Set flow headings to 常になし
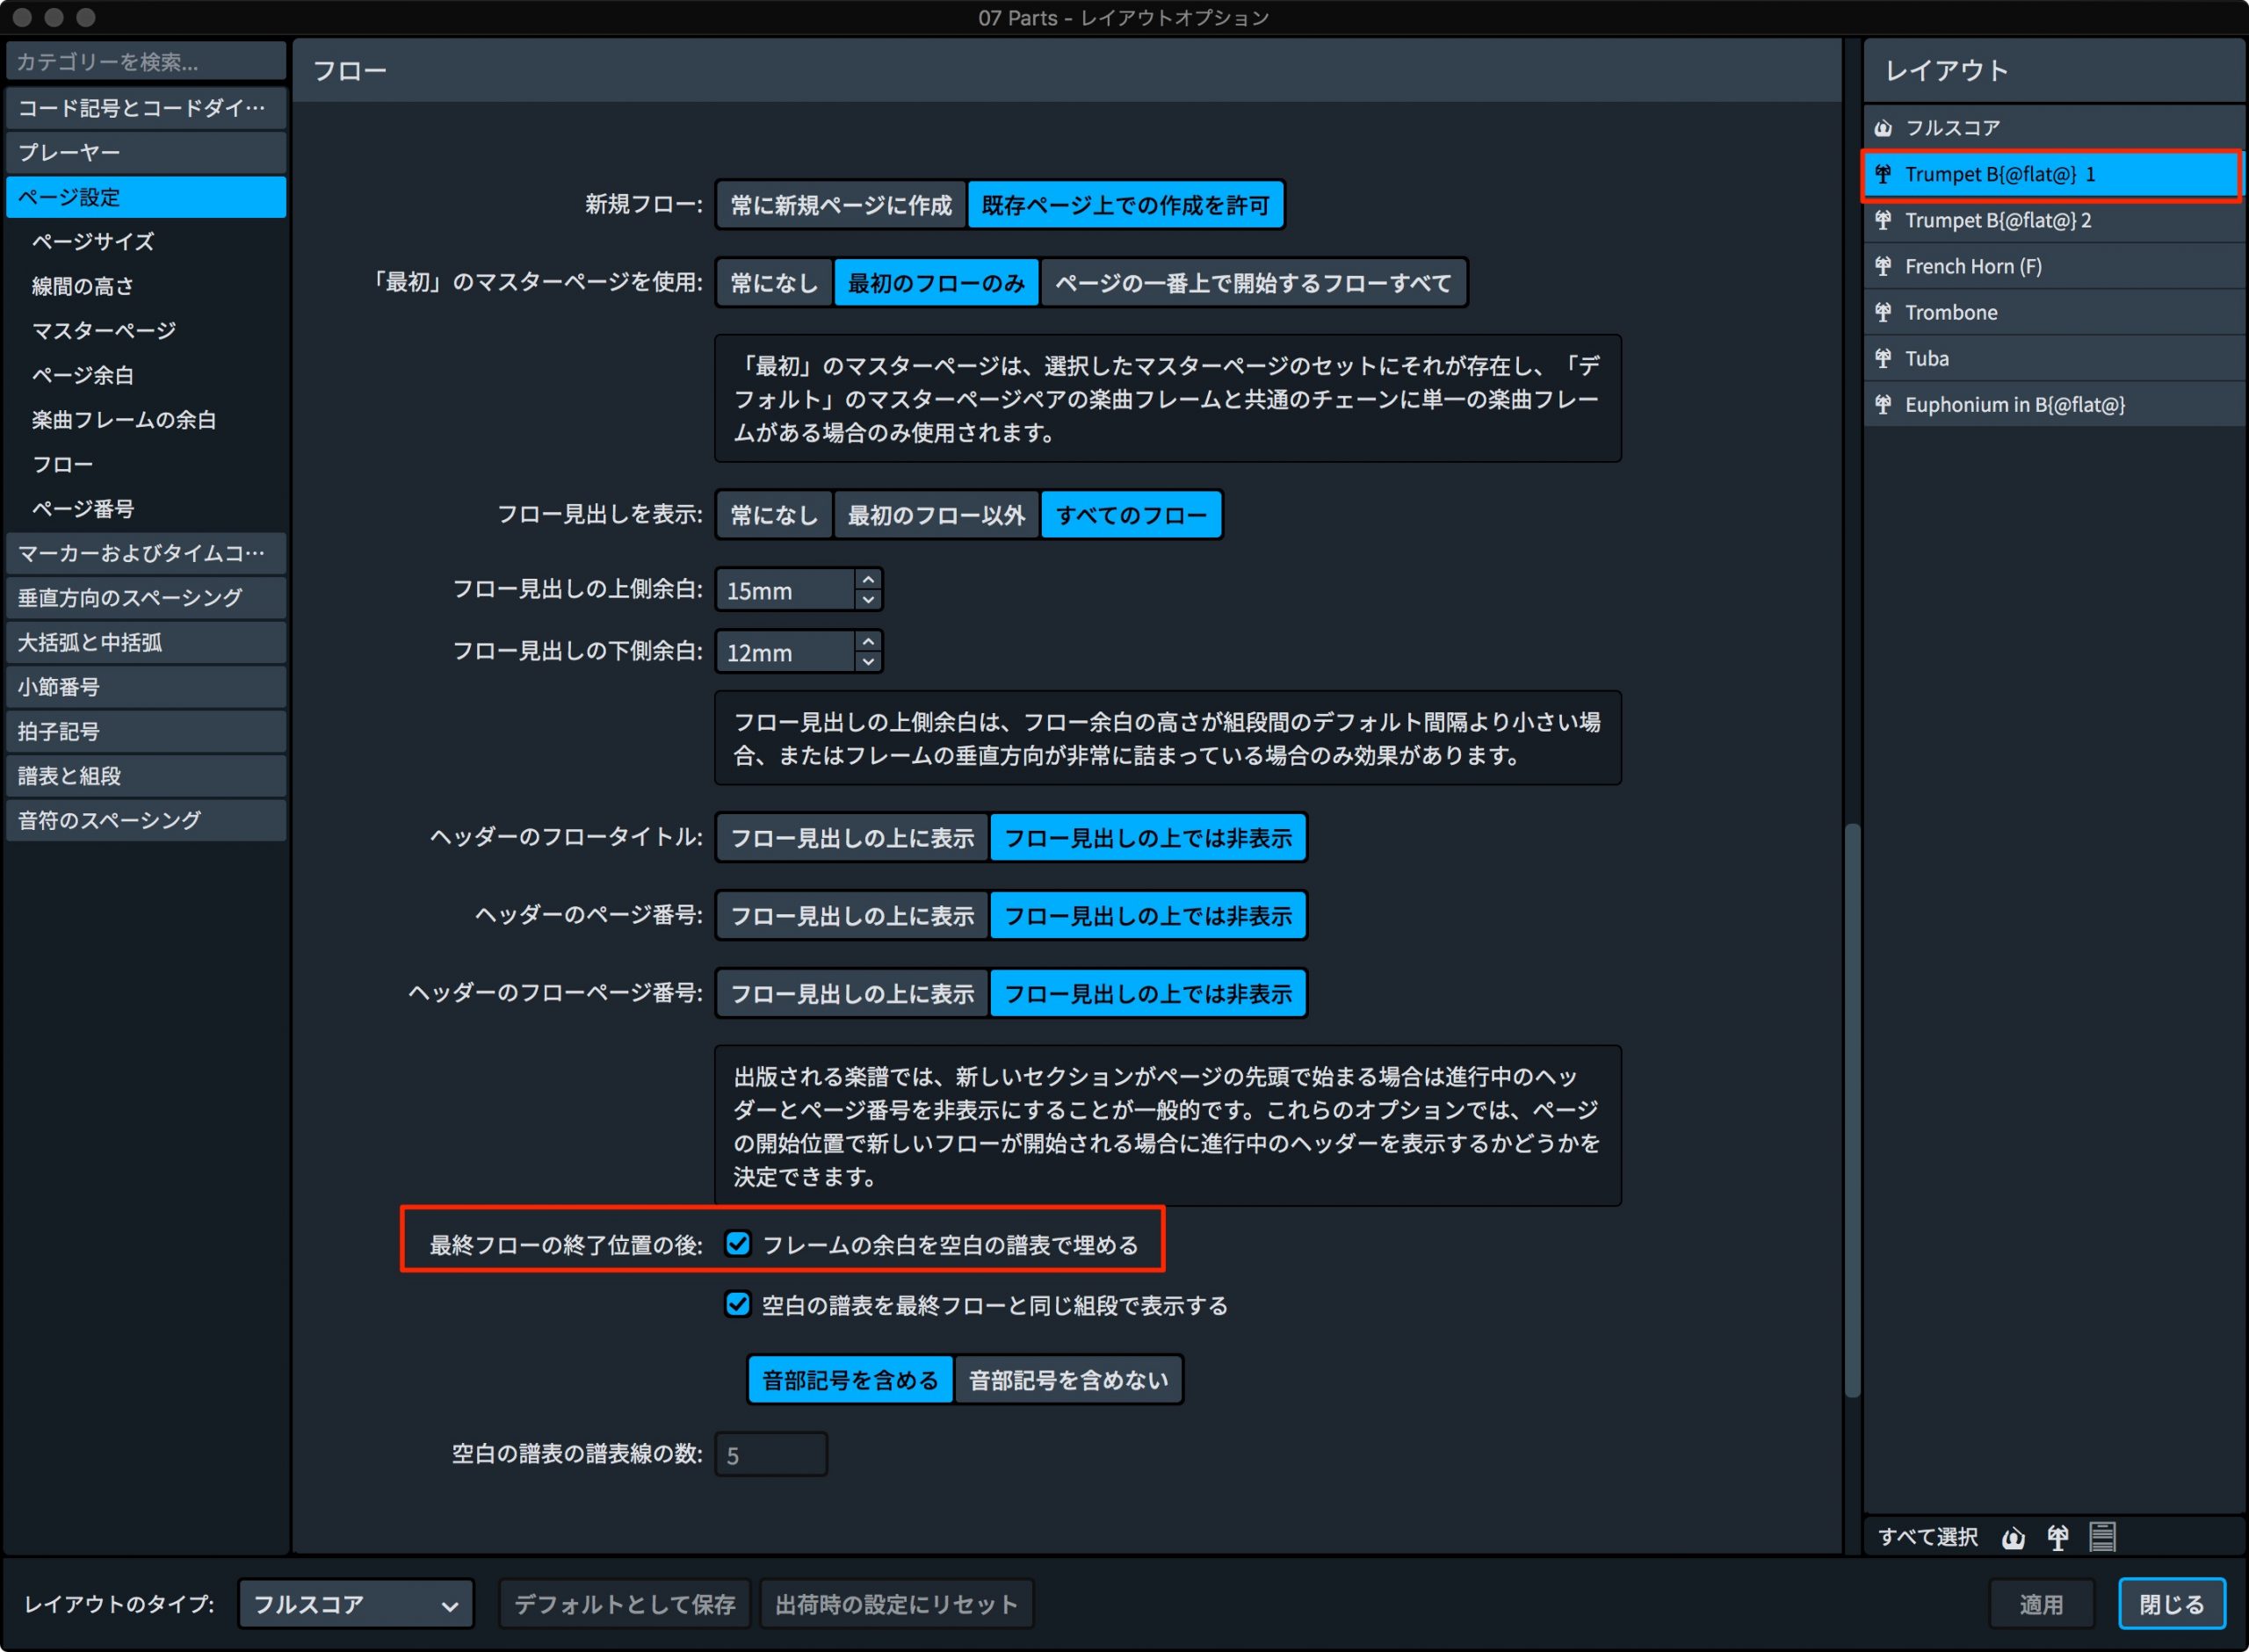The width and height of the screenshot is (2249, 1652). pyautogui.click(x=774, y=515)
